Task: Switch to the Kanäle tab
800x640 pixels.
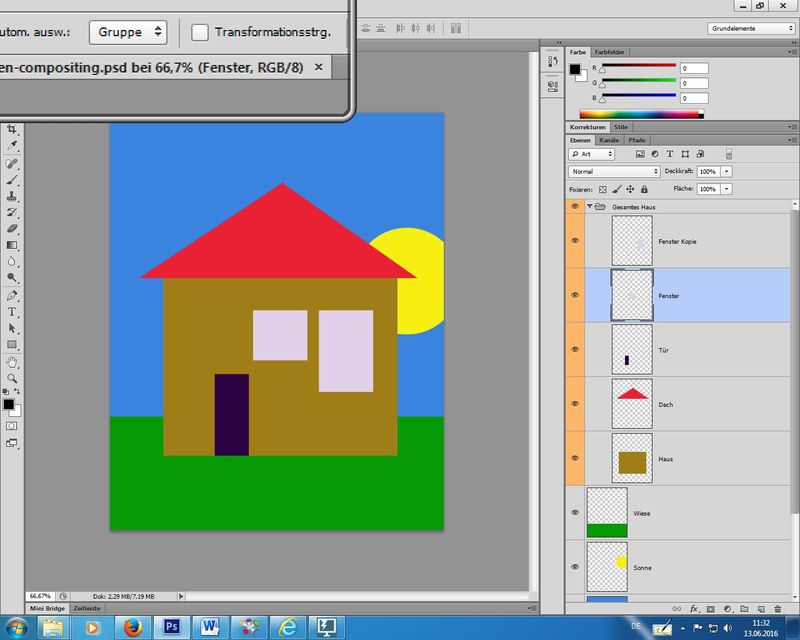Action: coord(608,140)
